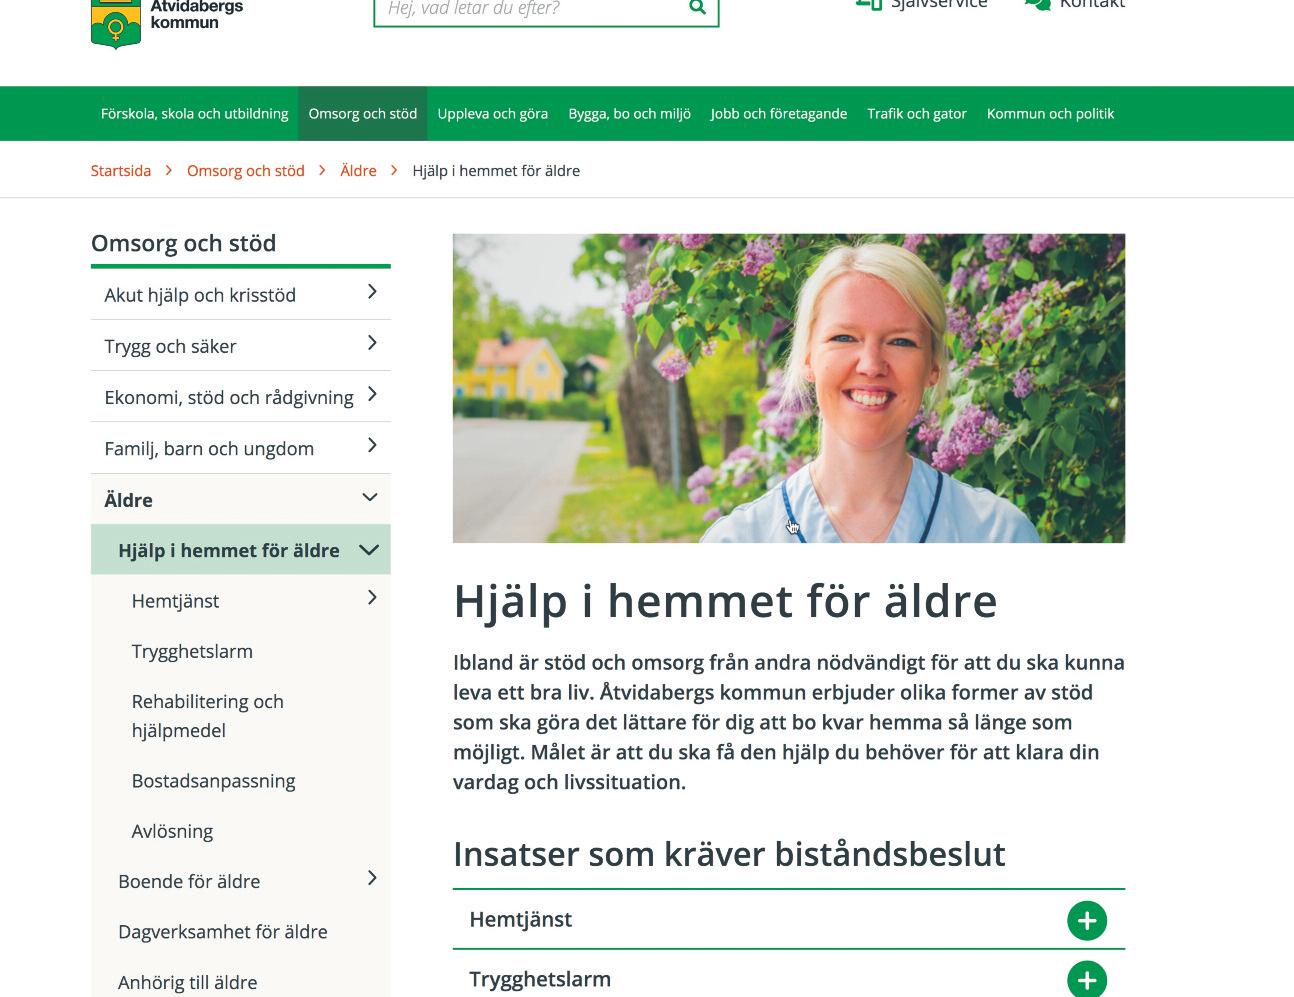Expand Boende för äldre submenu arrow

372,878
